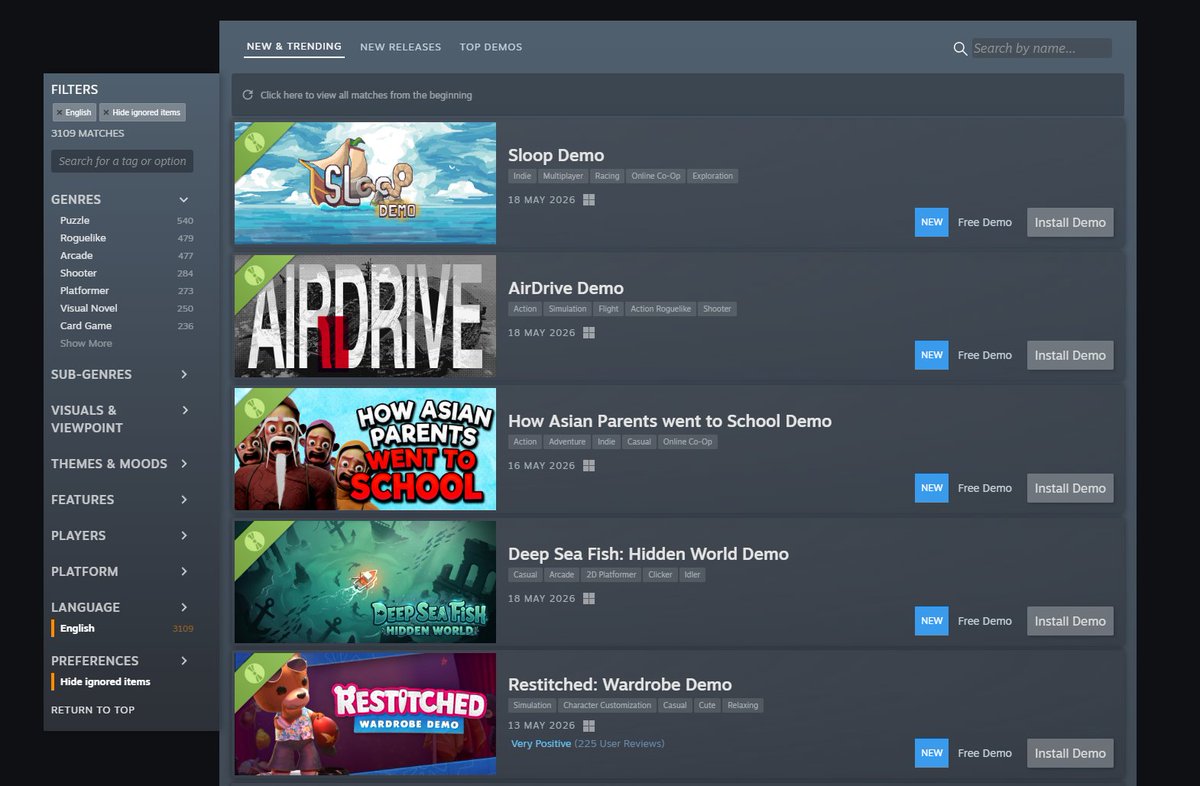Click the 2D Platformer tag on Deep Sea Fish
Image resolution: width=1200 pixels, height=786 pixels.
click(x=611, y=575)
